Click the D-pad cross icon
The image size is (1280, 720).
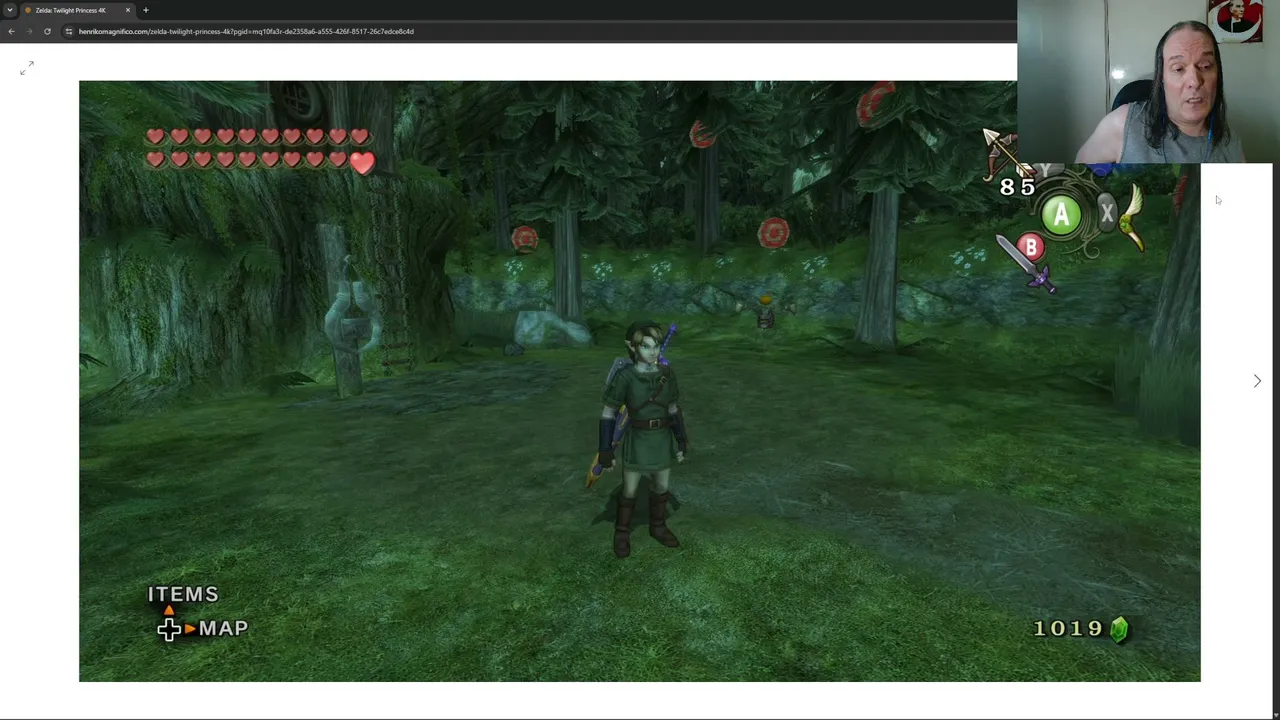point(169,629)
